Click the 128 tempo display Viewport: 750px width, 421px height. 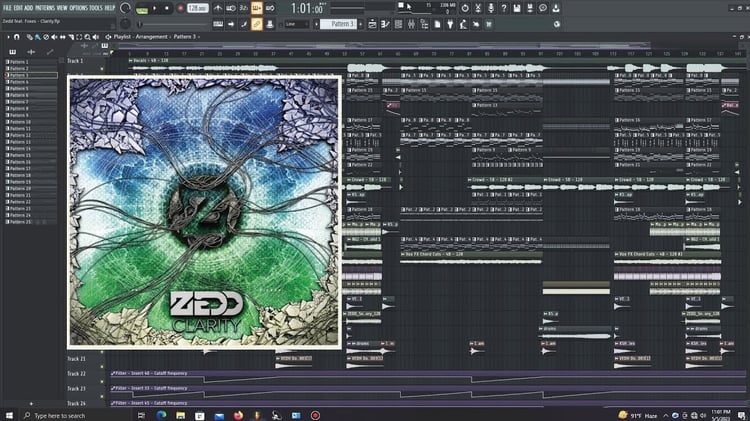coord(197,8)
